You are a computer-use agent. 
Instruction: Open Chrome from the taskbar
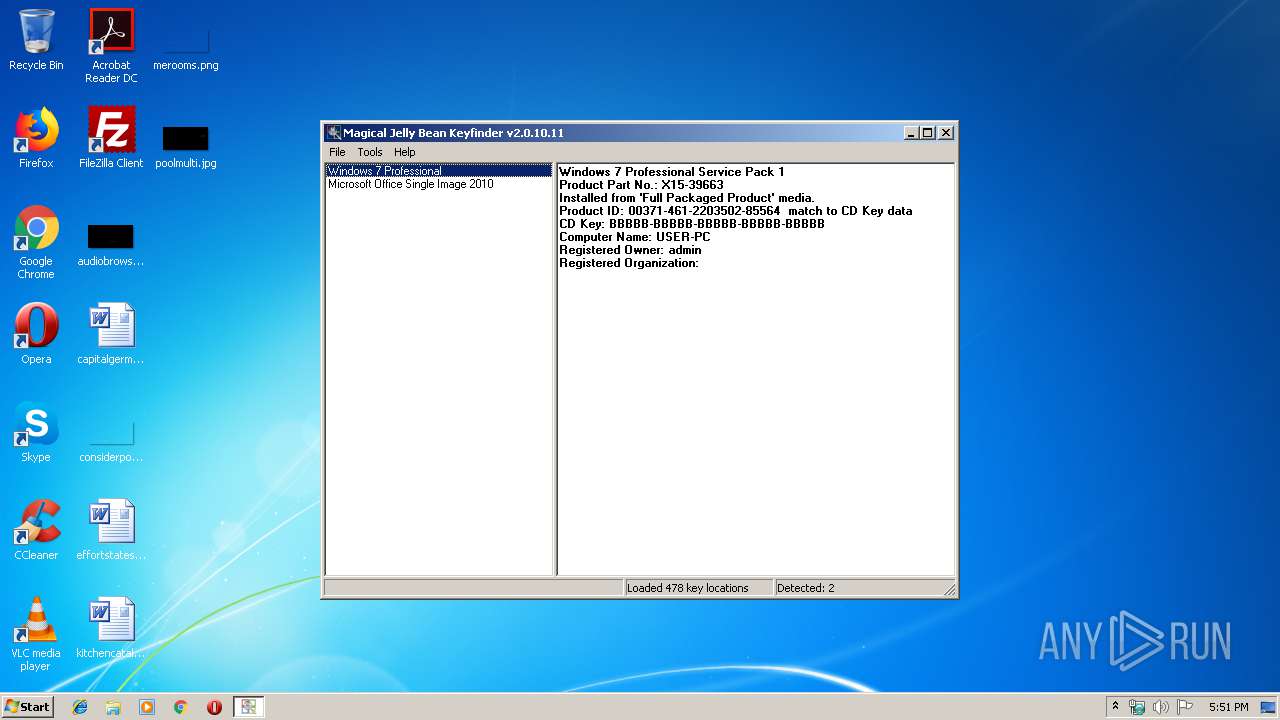tap(180, 707)
